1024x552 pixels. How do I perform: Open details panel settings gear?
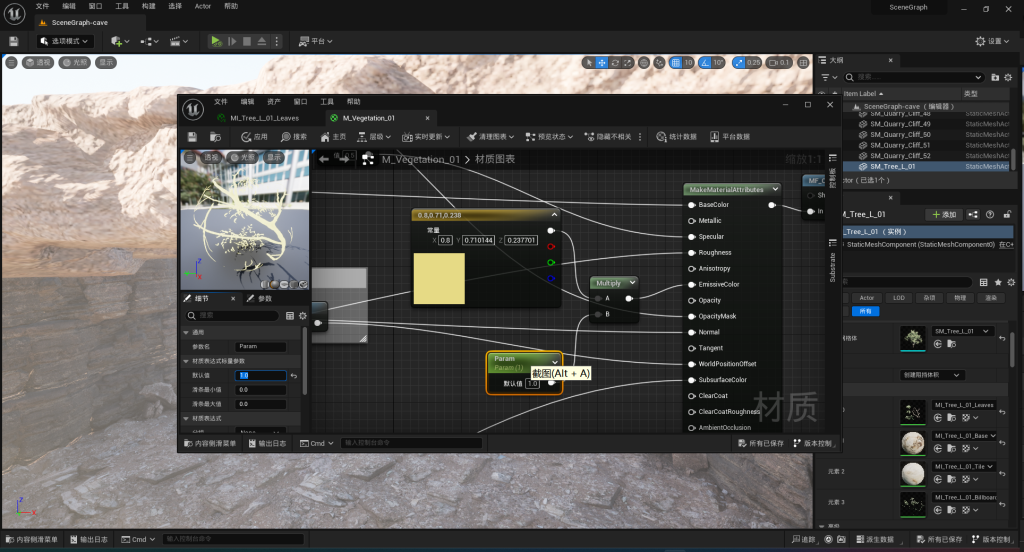coord(302,316)
